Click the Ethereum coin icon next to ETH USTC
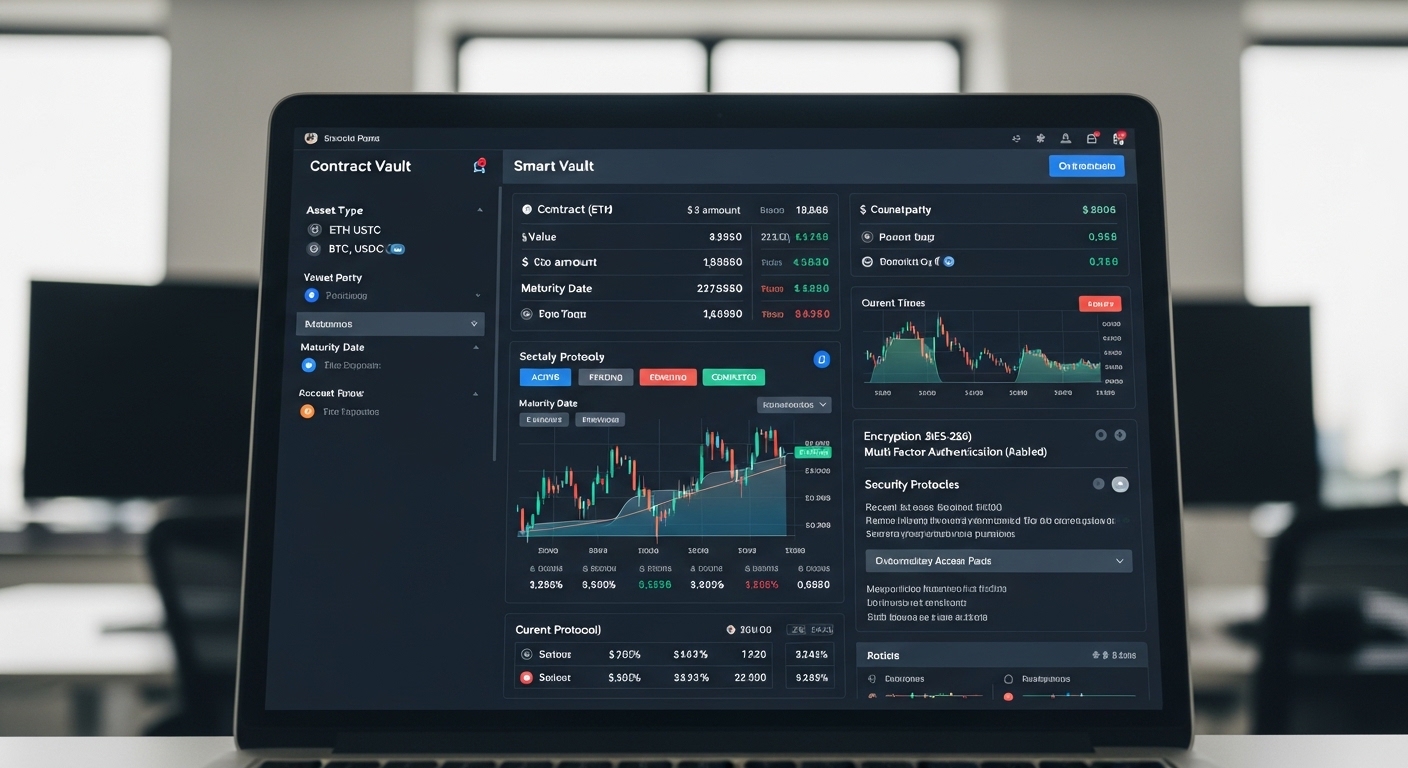 313,230
